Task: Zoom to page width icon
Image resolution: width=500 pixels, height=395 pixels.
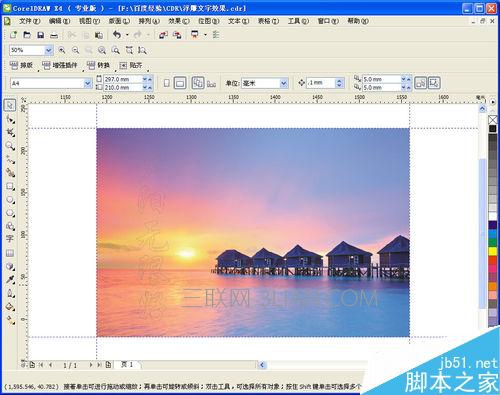Action: 129,50
